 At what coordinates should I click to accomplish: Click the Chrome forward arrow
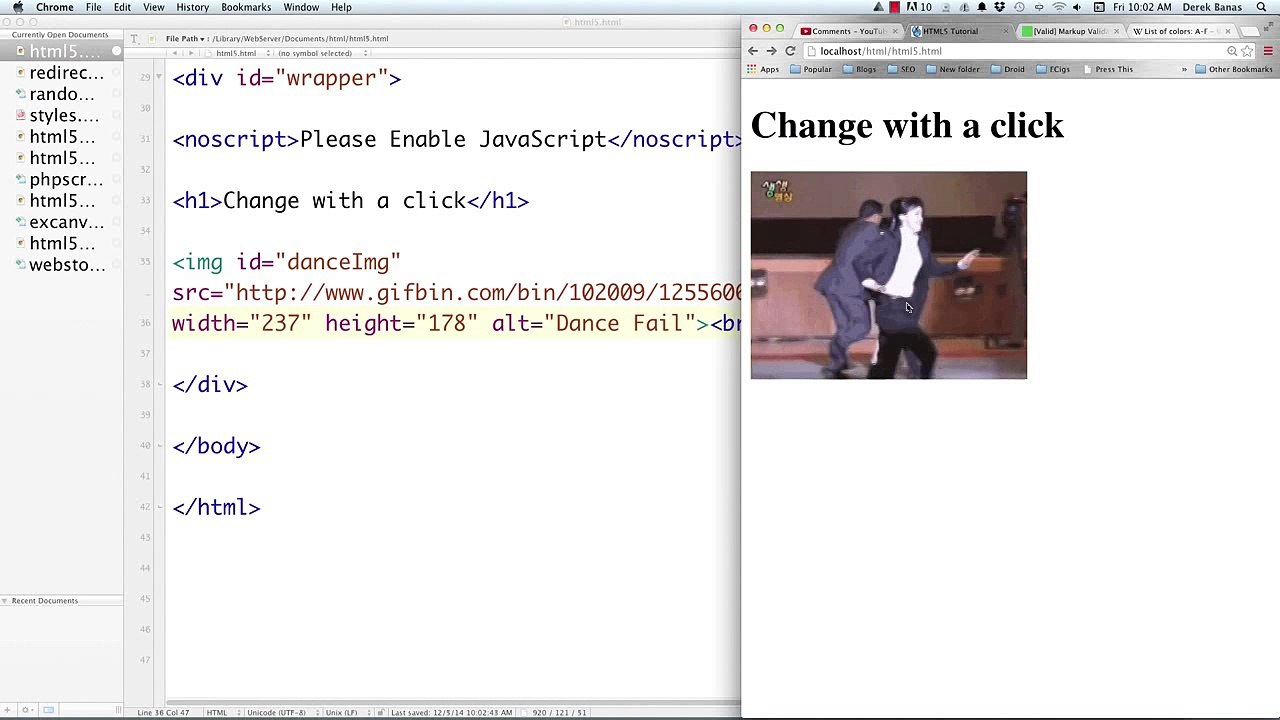771,51
